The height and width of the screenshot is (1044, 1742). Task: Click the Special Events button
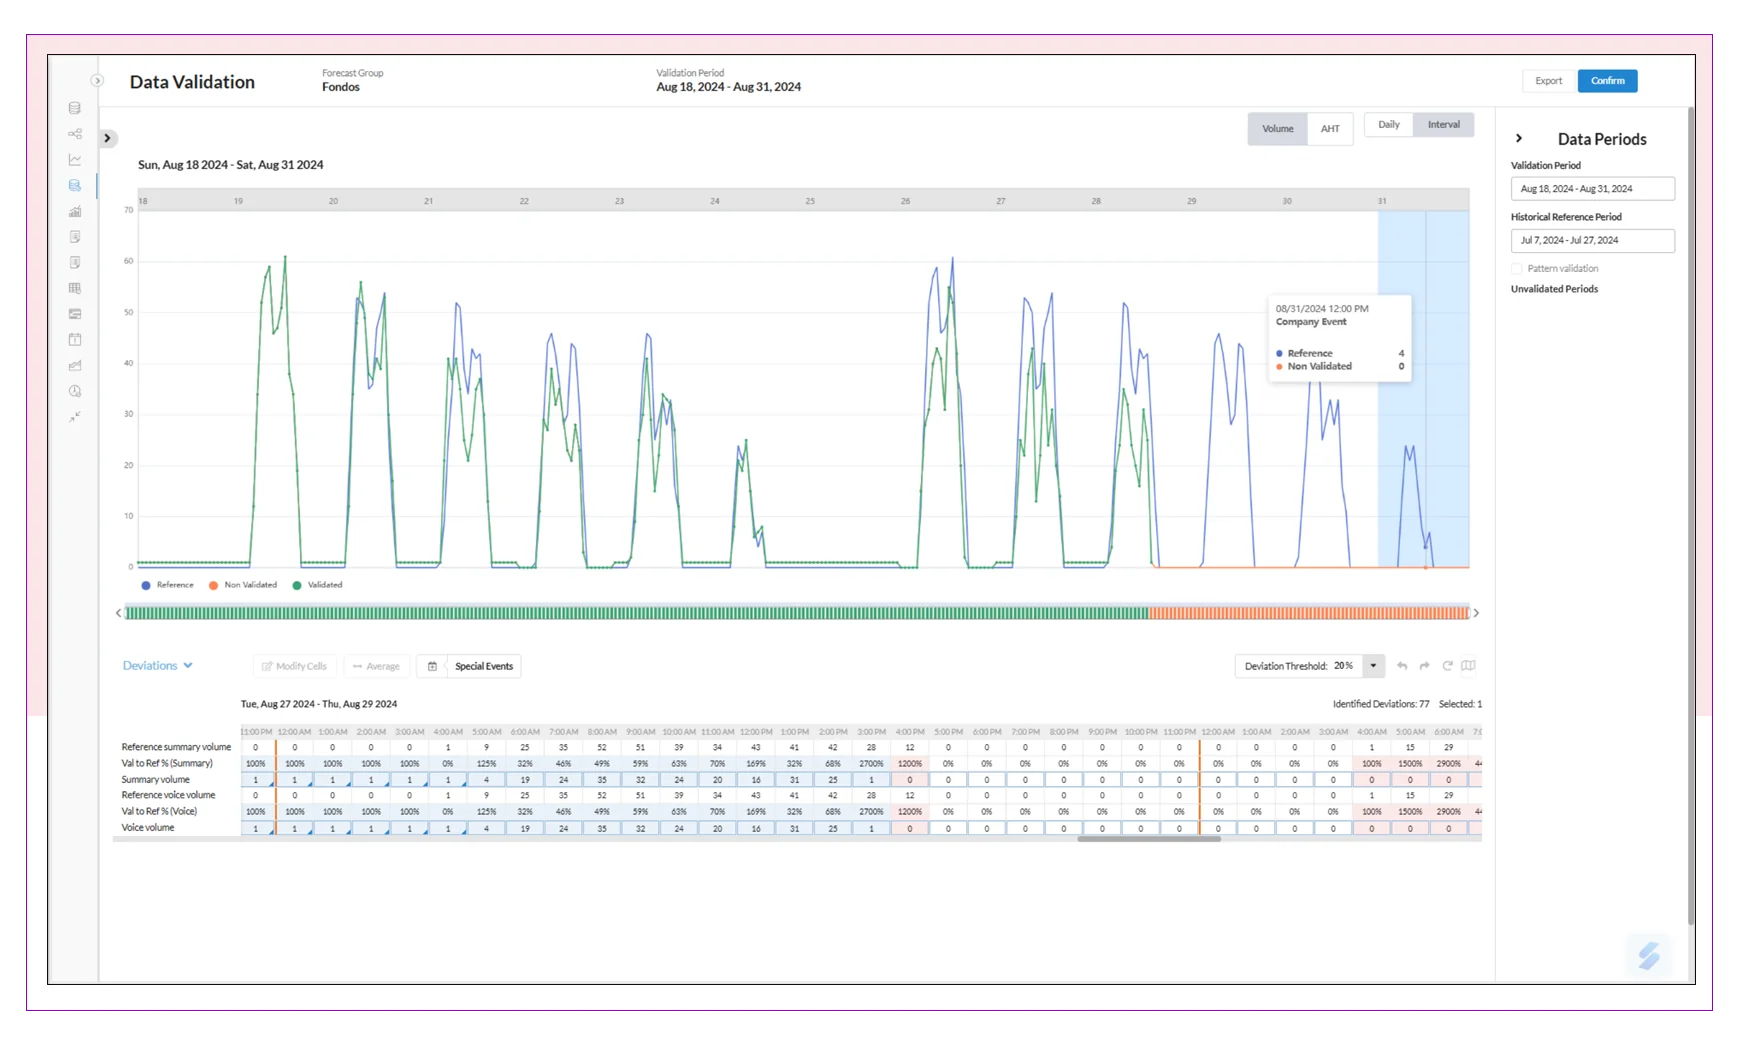coord(484,666)
